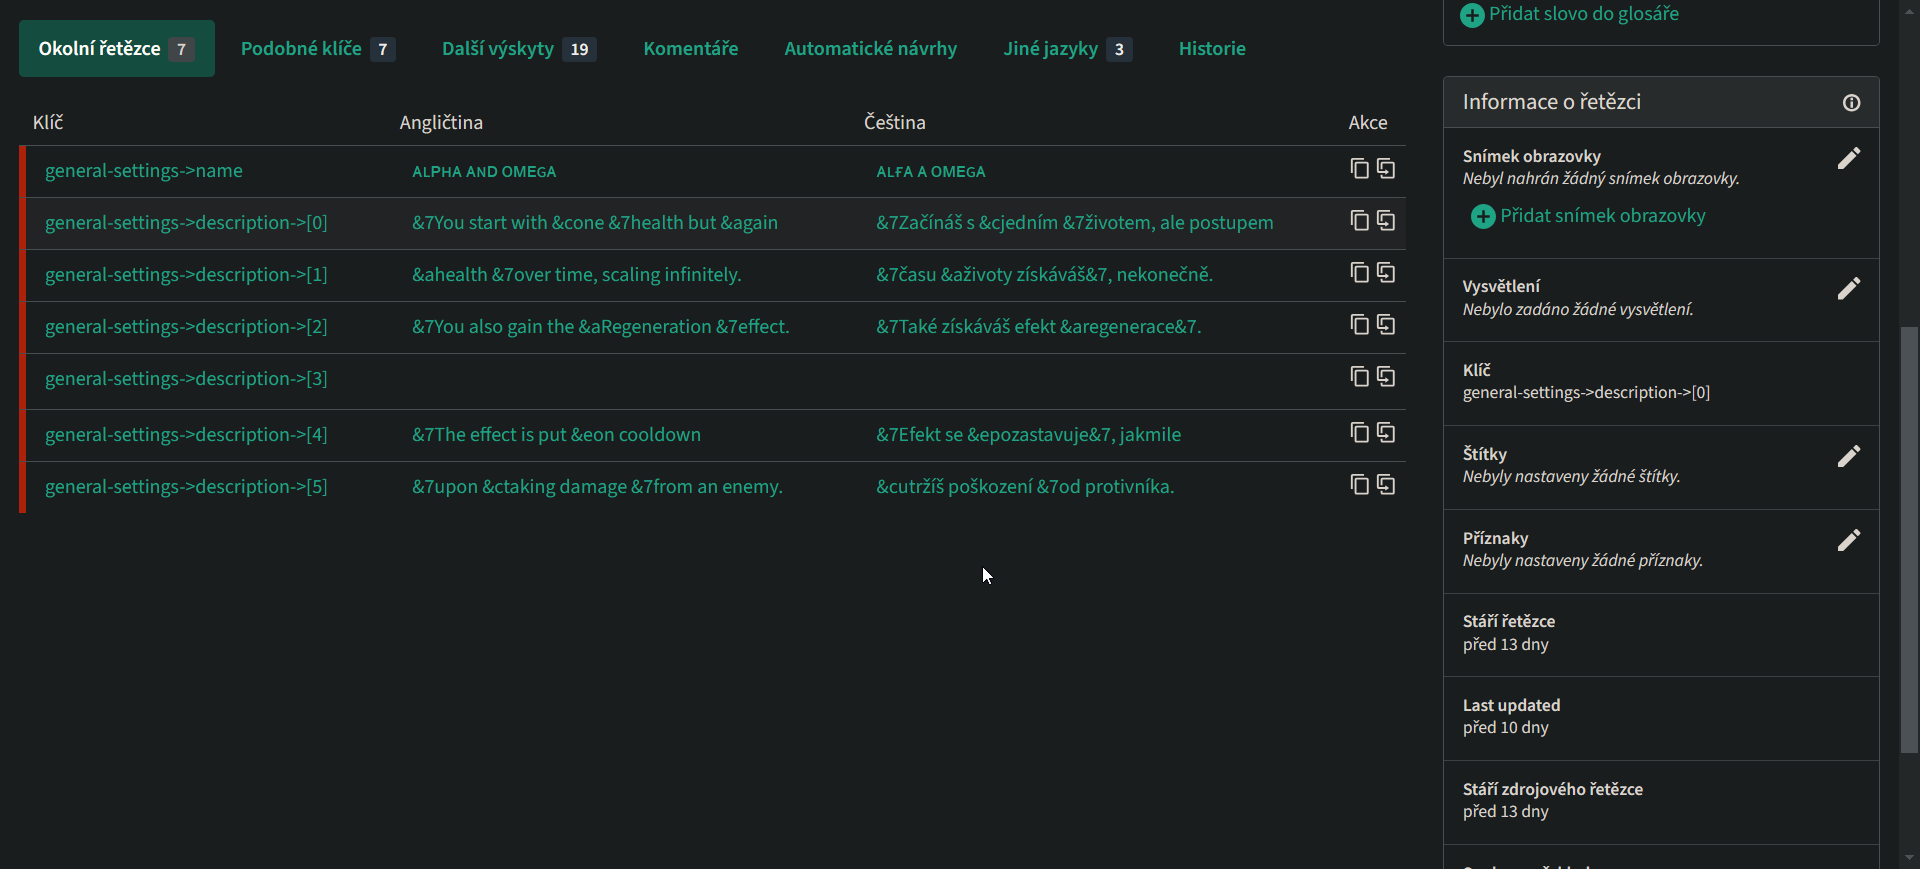
Task: Click the page vertical scrollbar thumb
Action: click(x=1910, y=540)
